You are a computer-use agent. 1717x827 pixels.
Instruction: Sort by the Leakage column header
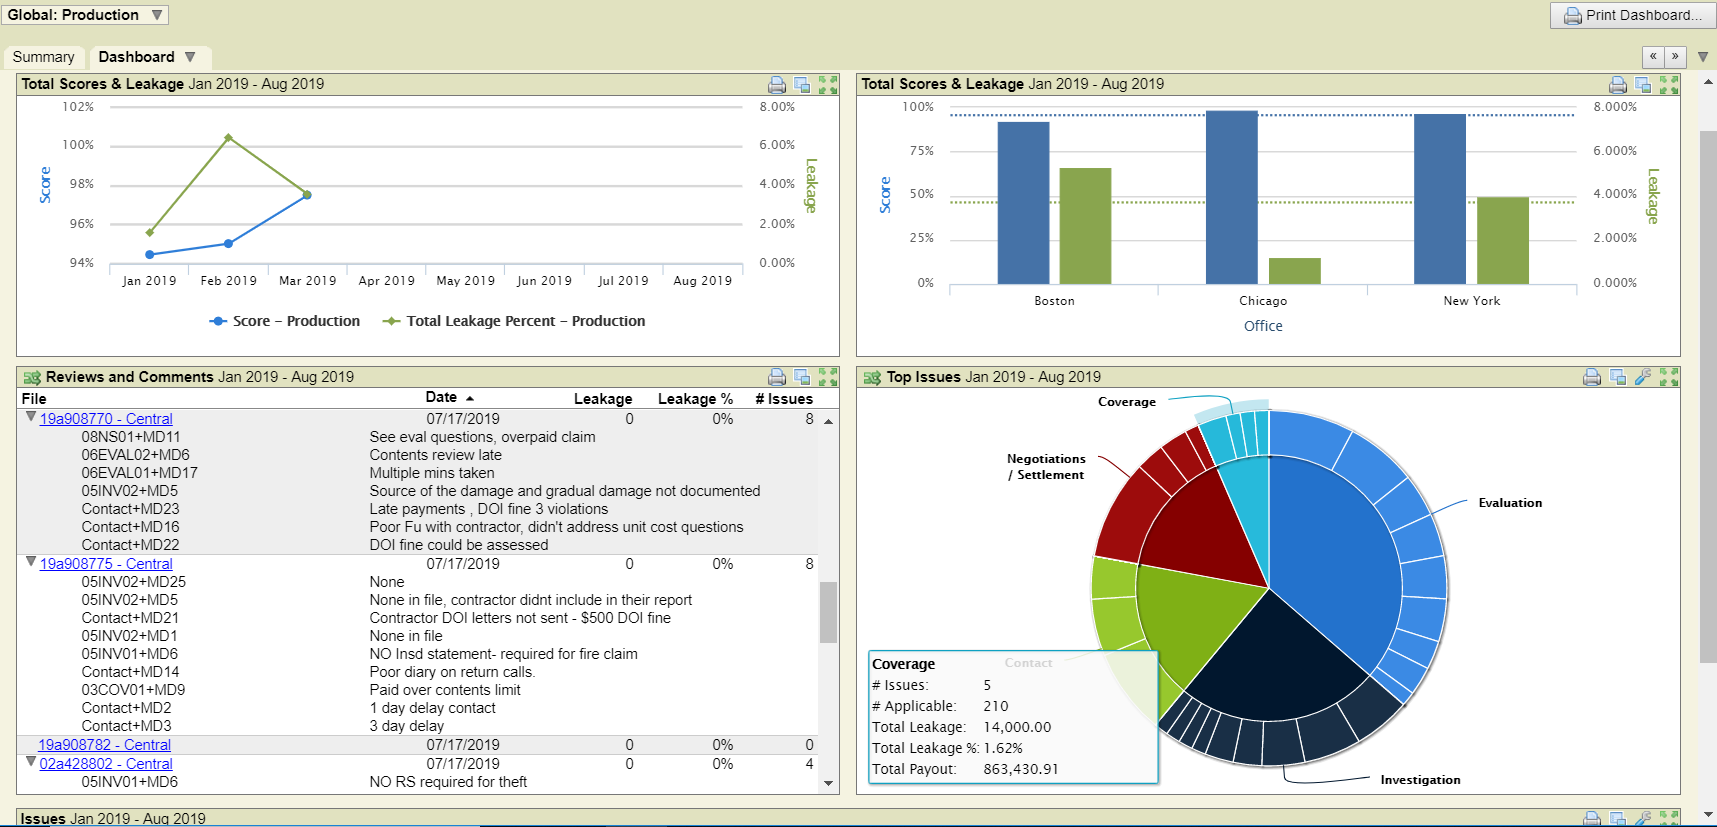(603, 398)
